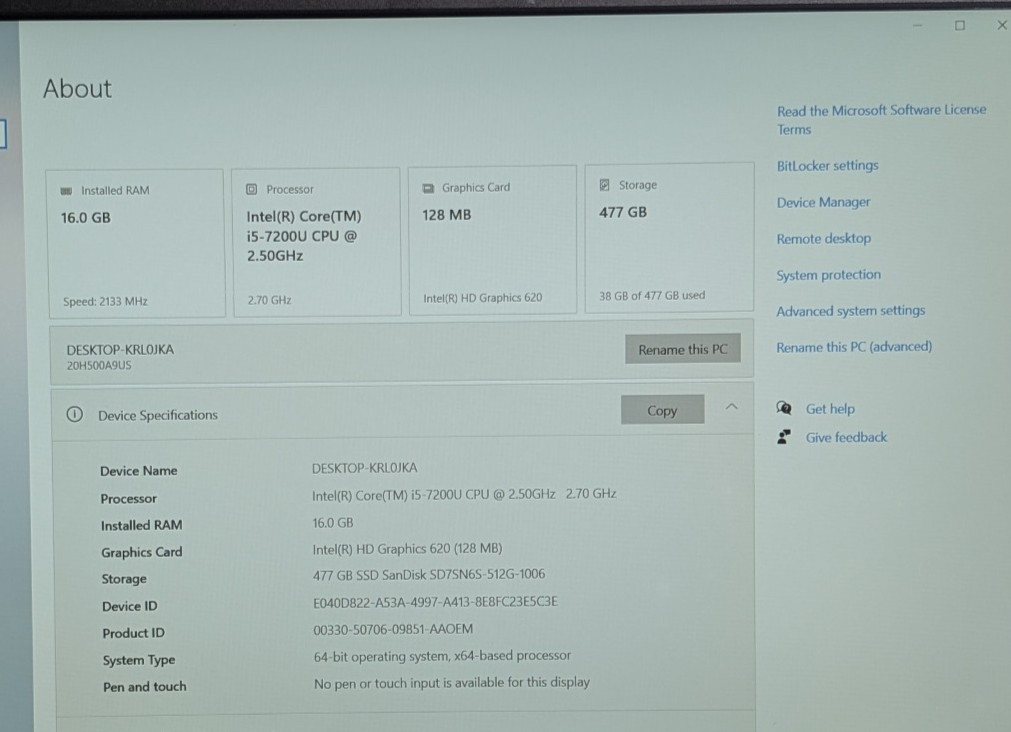Open Rename this PC (advanced) link
Viewport: 1011px width, 732px height.
coord(854,347)
